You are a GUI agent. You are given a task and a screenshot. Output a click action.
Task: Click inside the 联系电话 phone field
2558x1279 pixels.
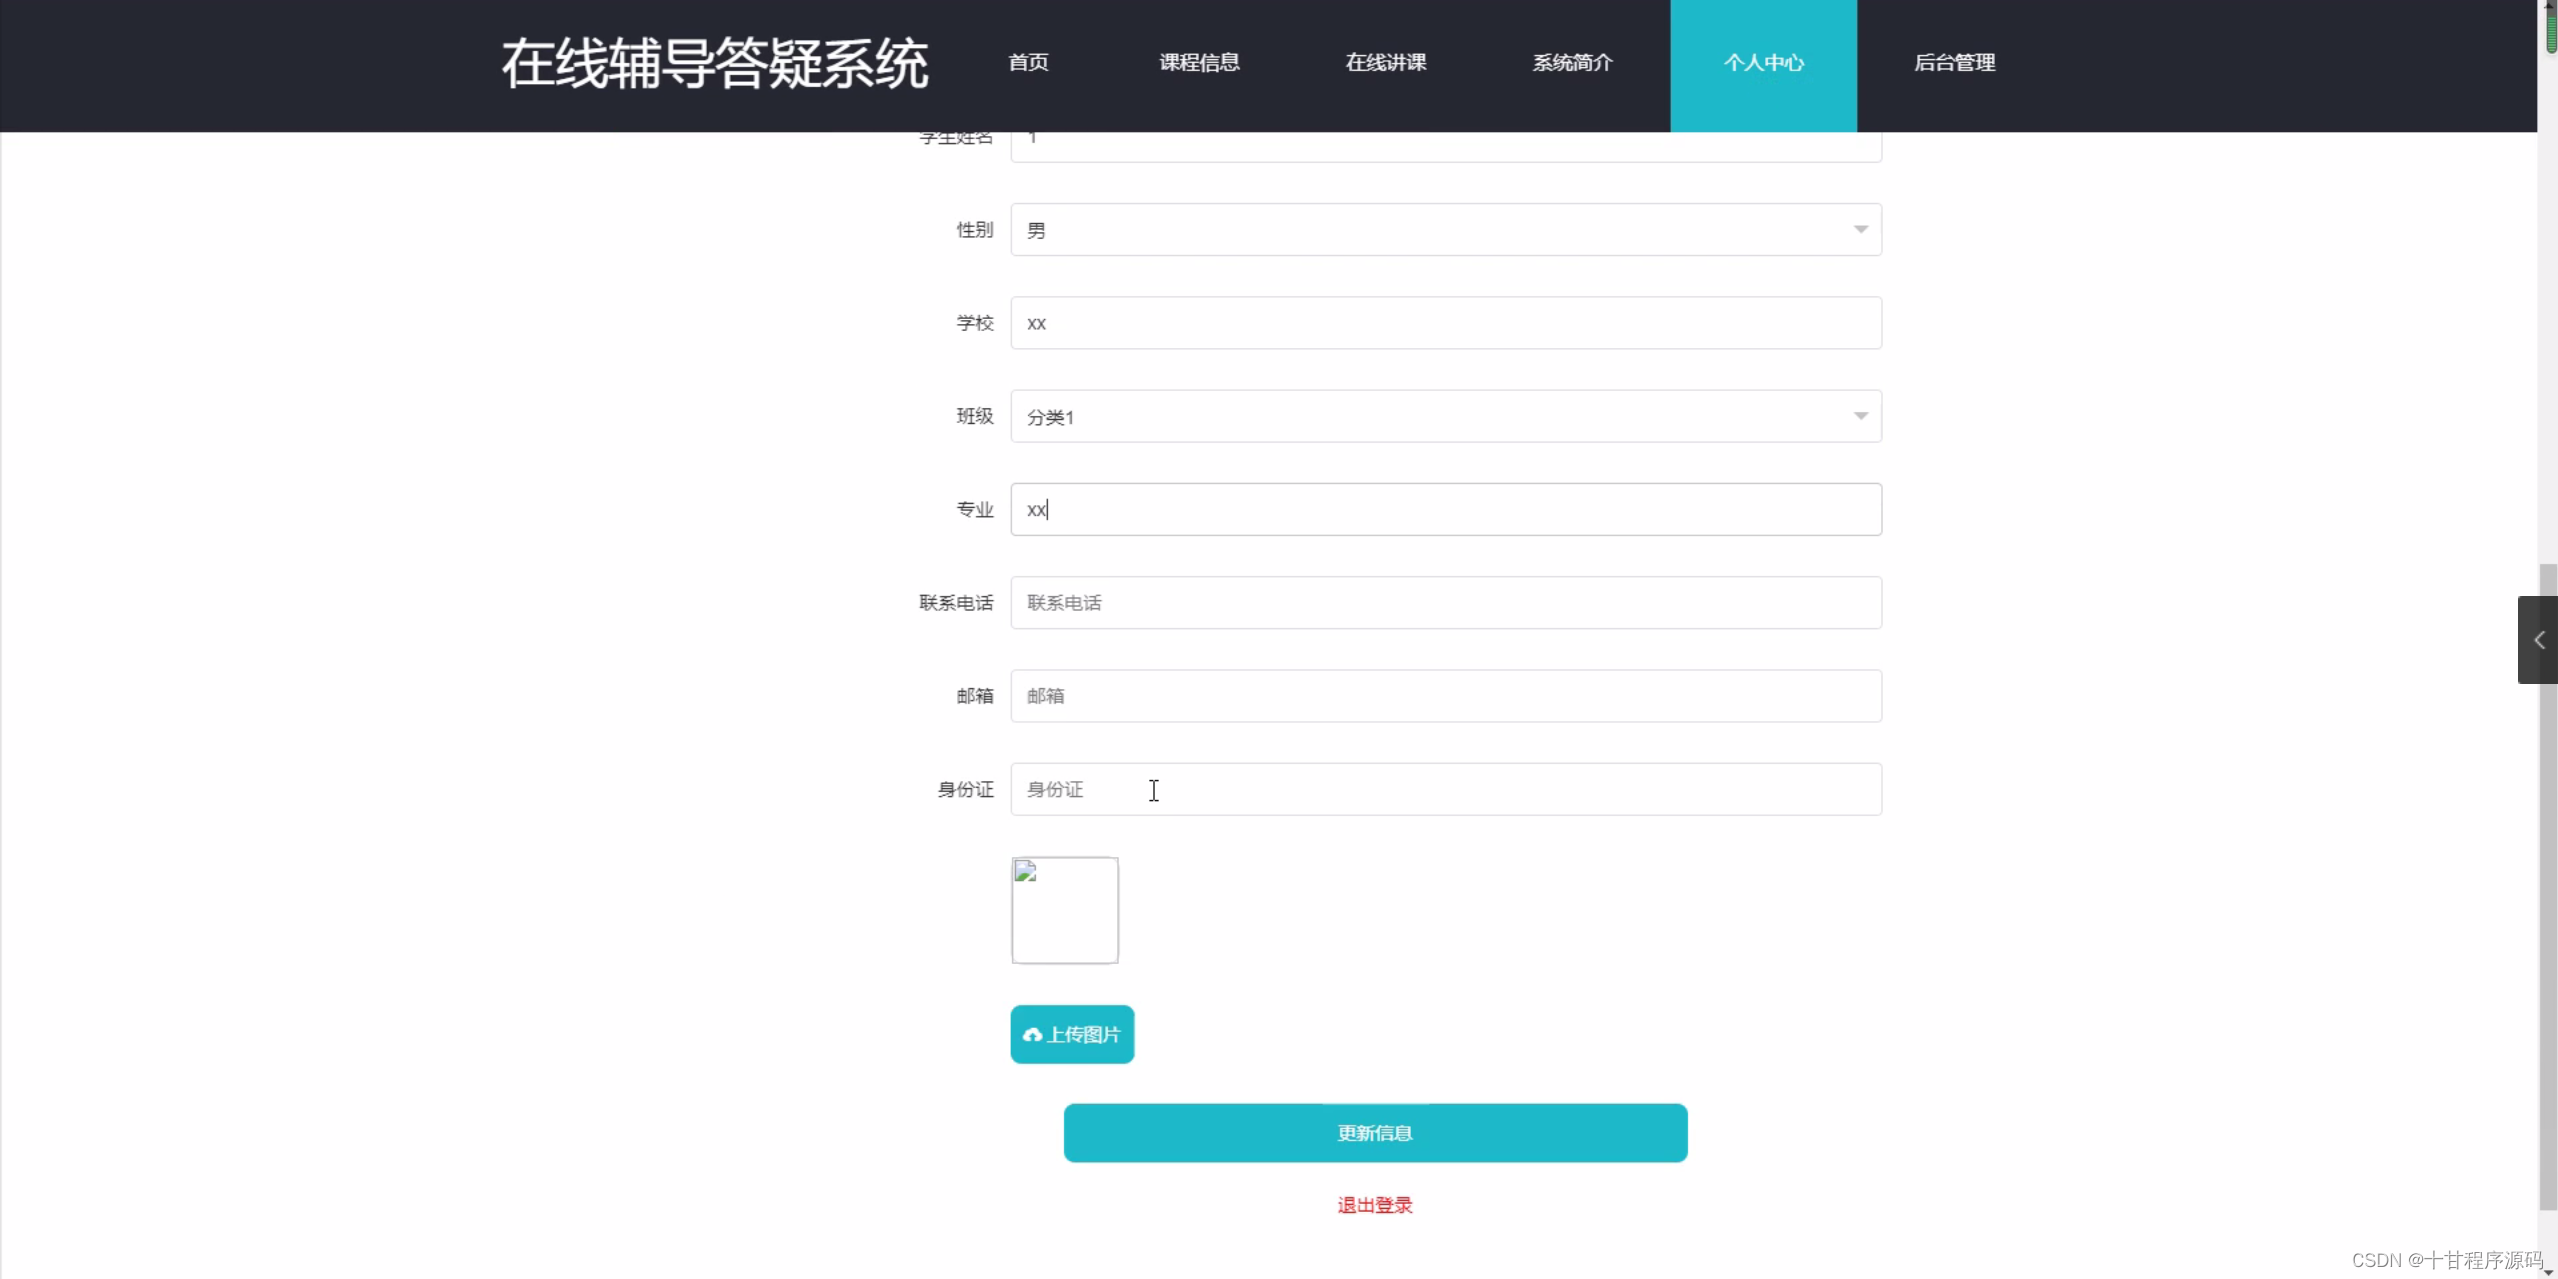coord(1445,601)
